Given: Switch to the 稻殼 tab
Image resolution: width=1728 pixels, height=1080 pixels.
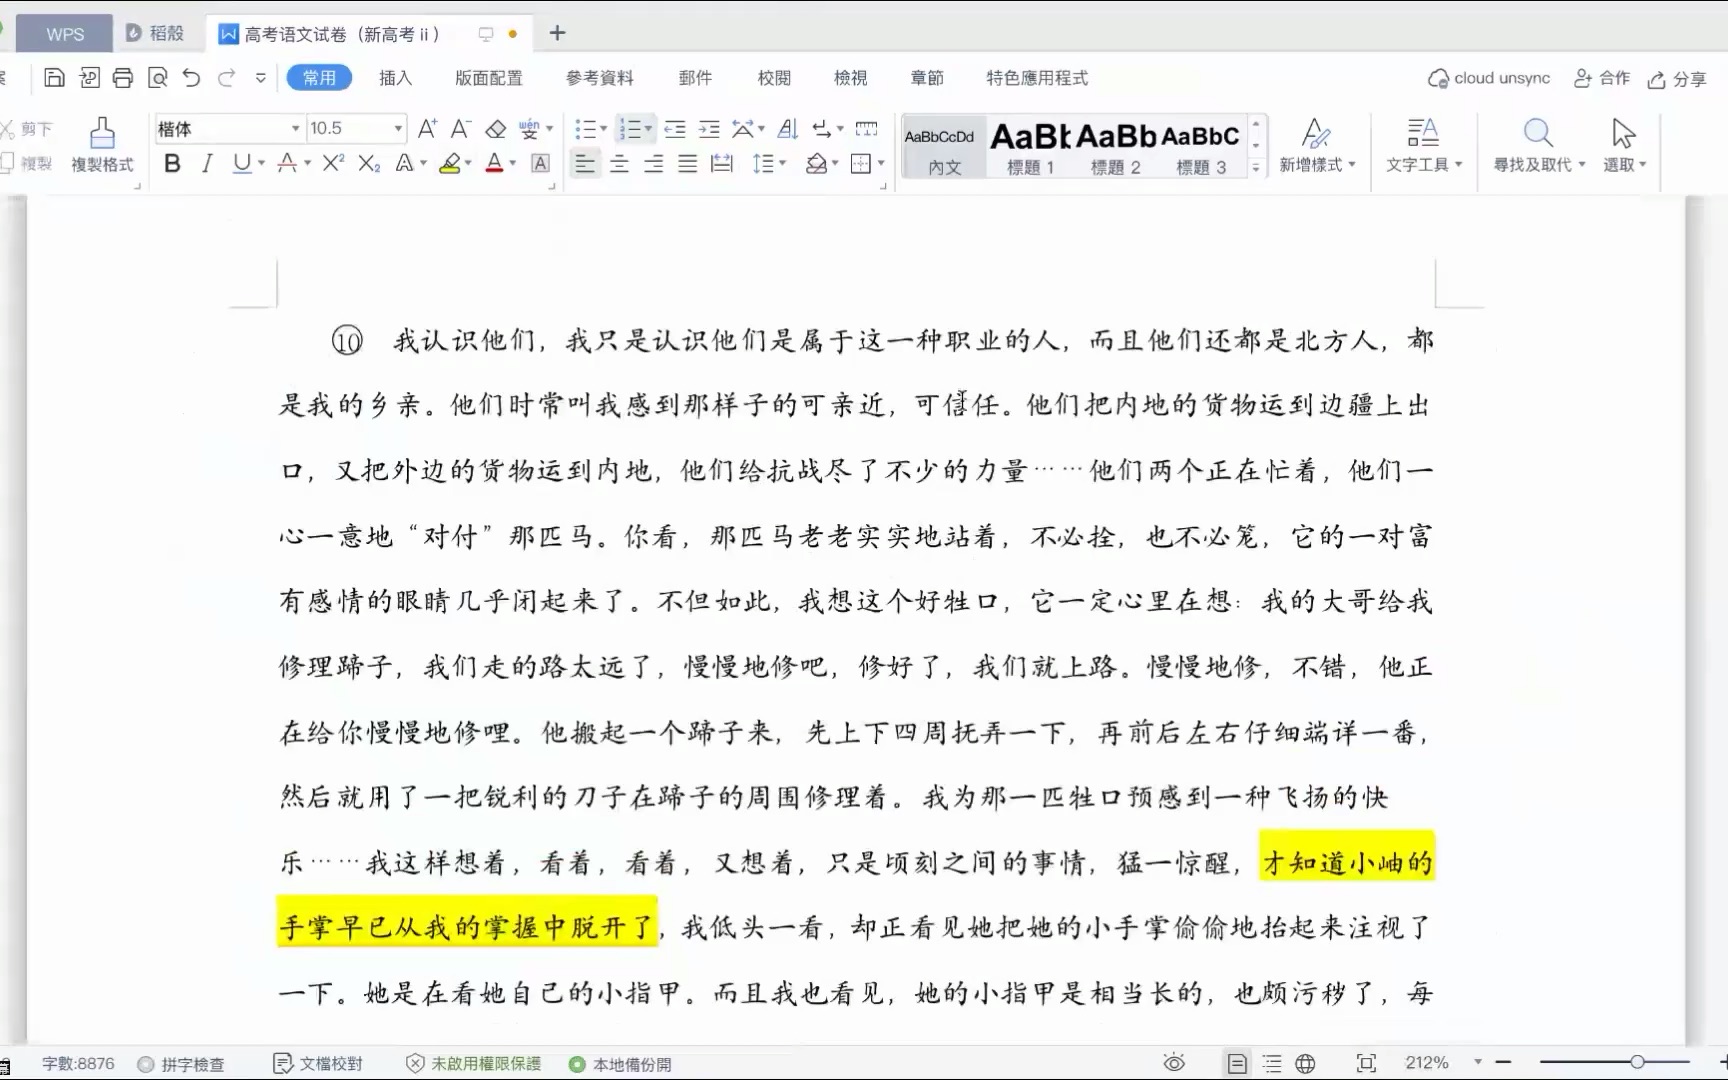Looking at the screenshot, I should point(156,34).
